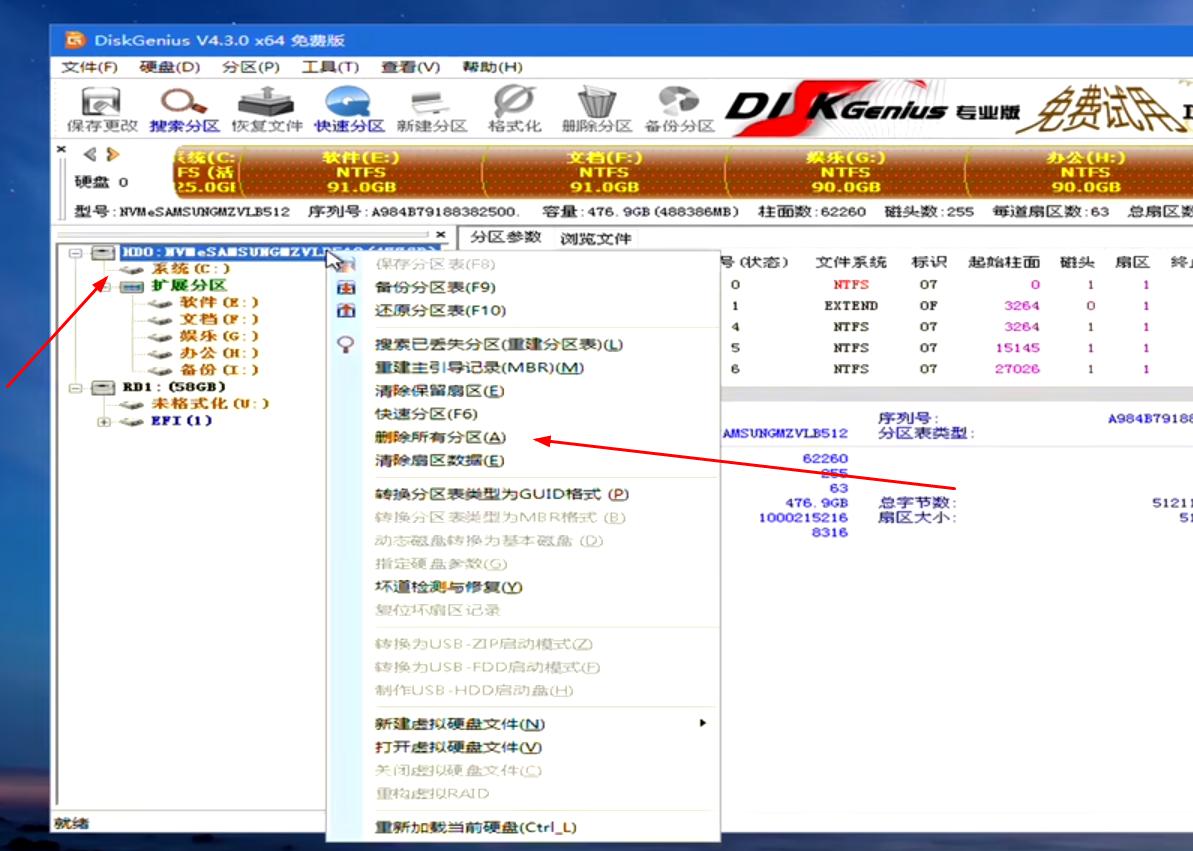1193x851 pixels.
Task: Switch to the 浏览文件 tab
Action: click(595, 238)
